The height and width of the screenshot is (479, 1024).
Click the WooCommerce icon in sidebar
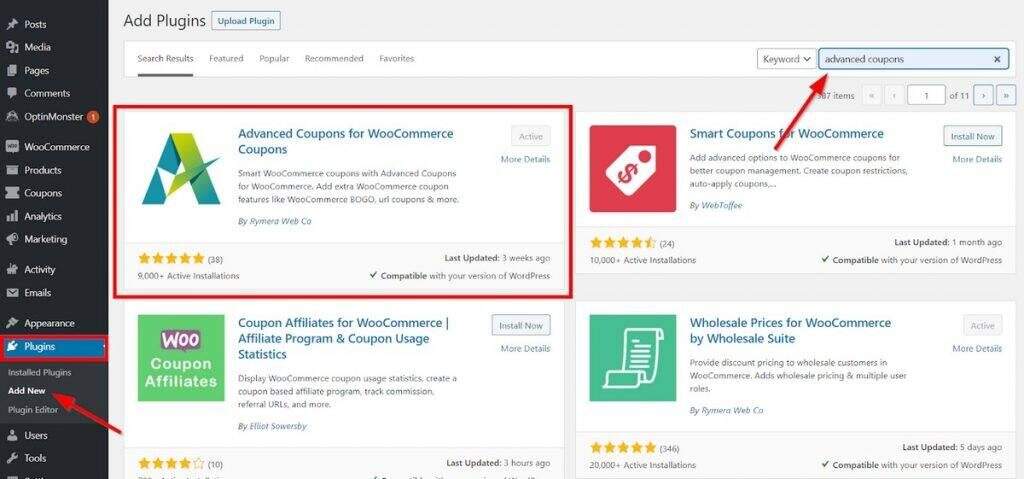point(12,147)
